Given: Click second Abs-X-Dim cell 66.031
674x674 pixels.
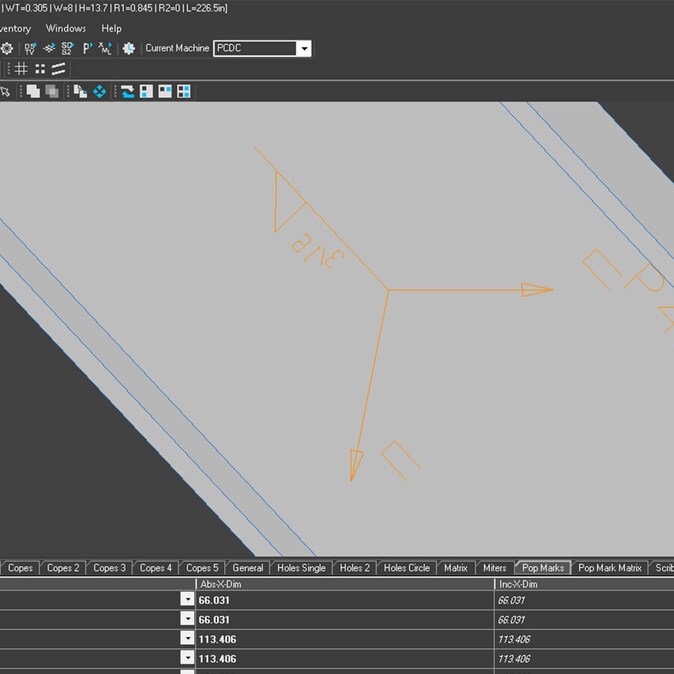Looking at the screenshot, I should (345, 619).
